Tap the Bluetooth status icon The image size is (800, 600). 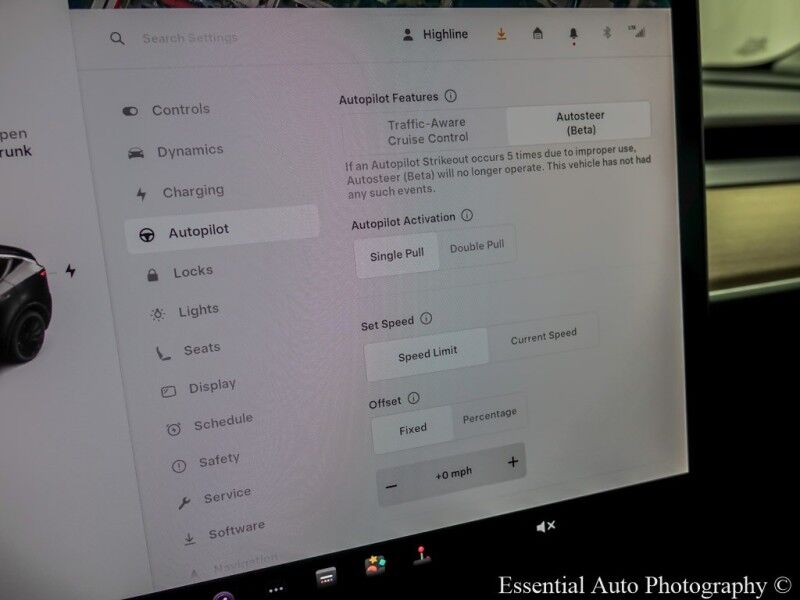tap(607, 33)
